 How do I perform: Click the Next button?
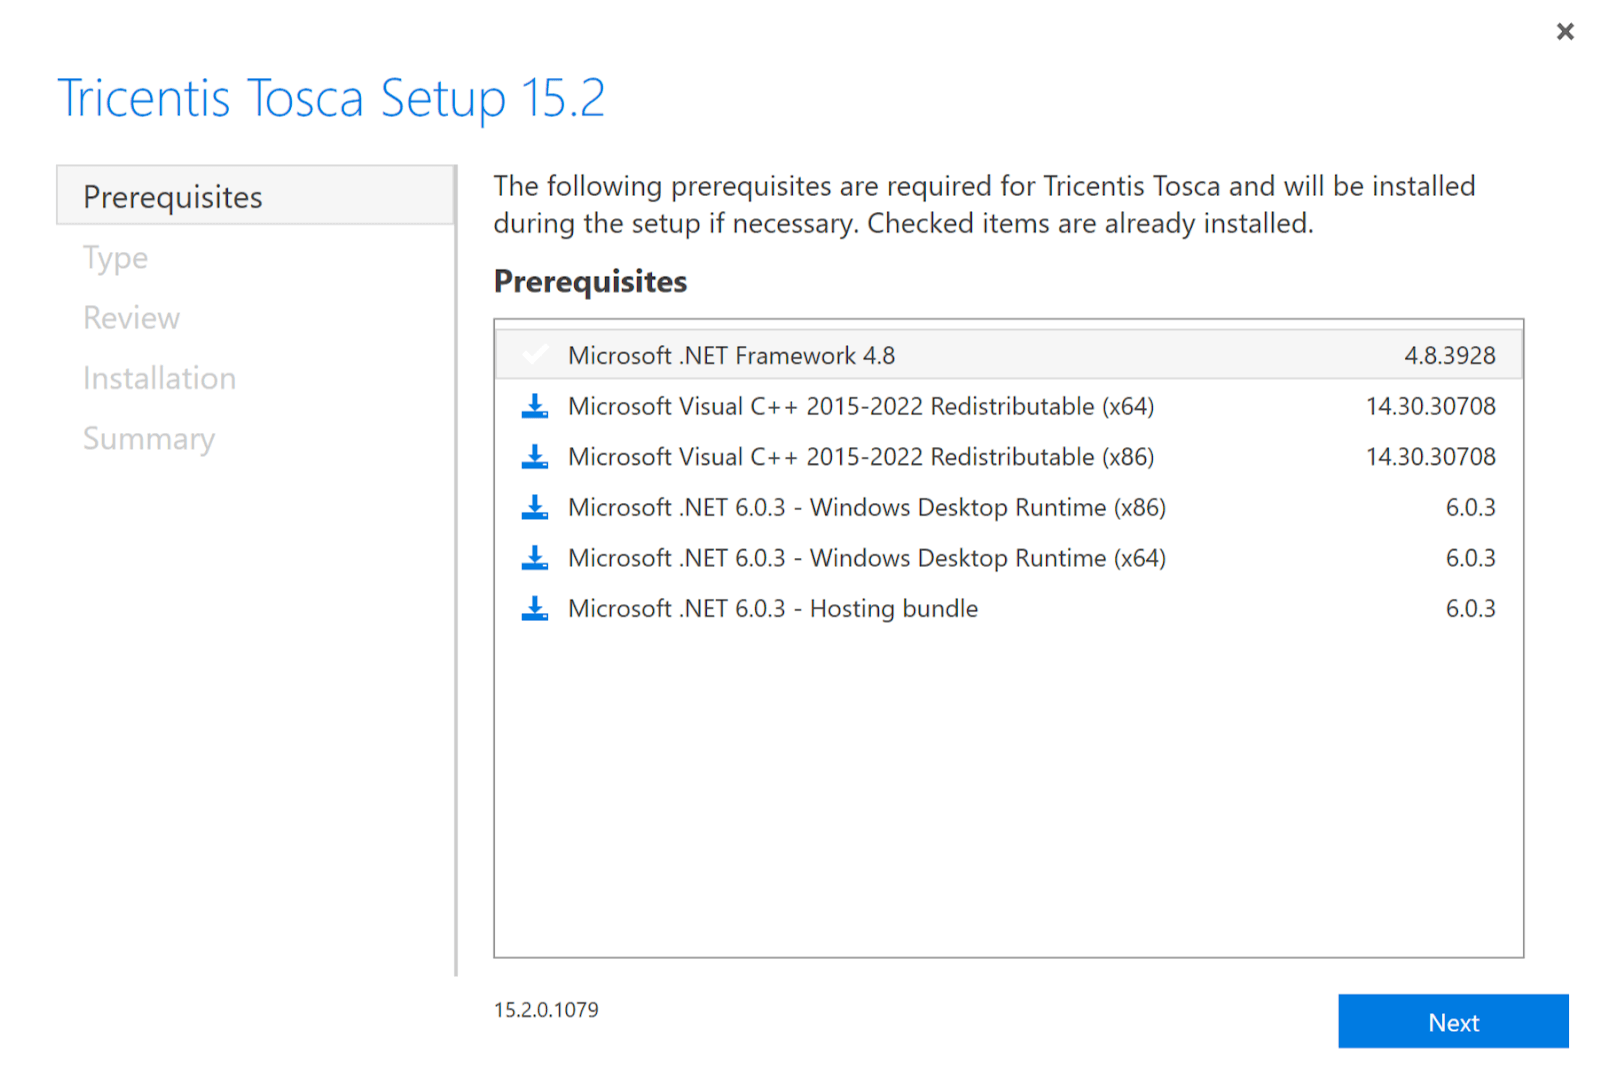coord(1452,1022)
